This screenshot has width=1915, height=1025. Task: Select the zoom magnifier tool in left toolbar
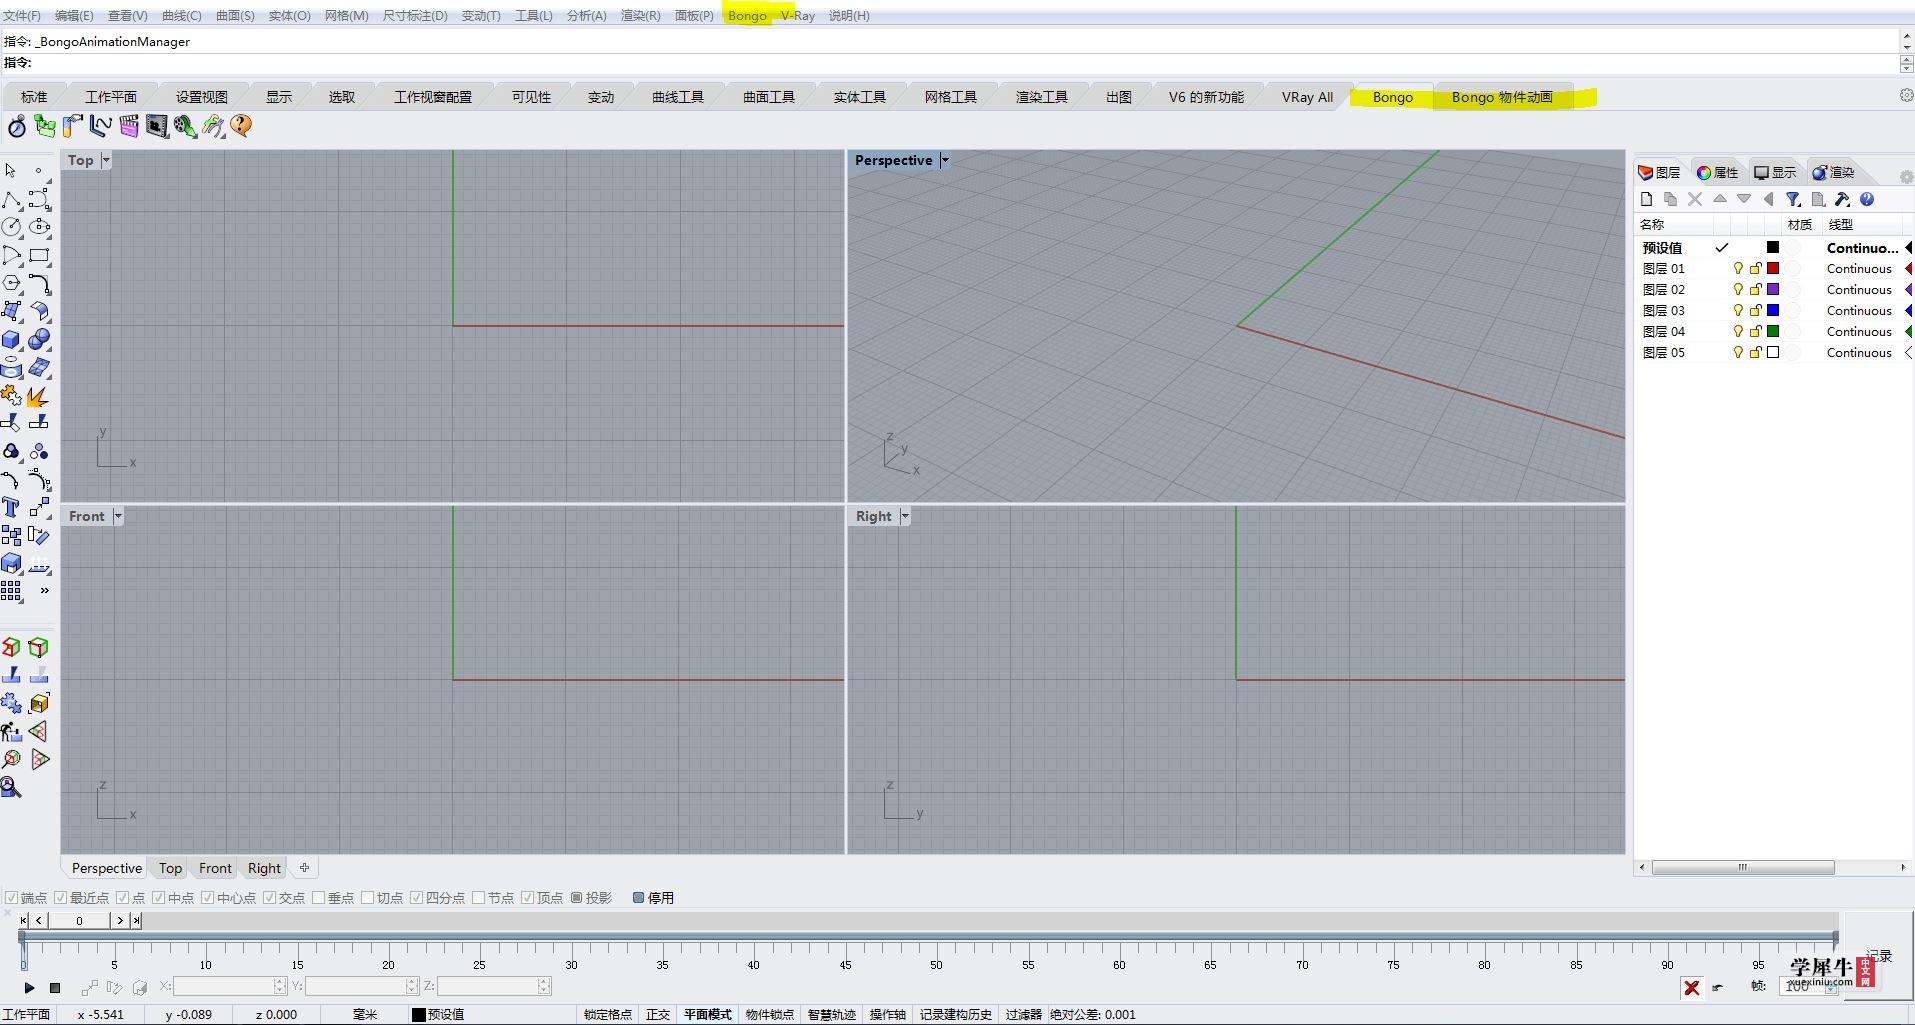[x=11, y=788]
